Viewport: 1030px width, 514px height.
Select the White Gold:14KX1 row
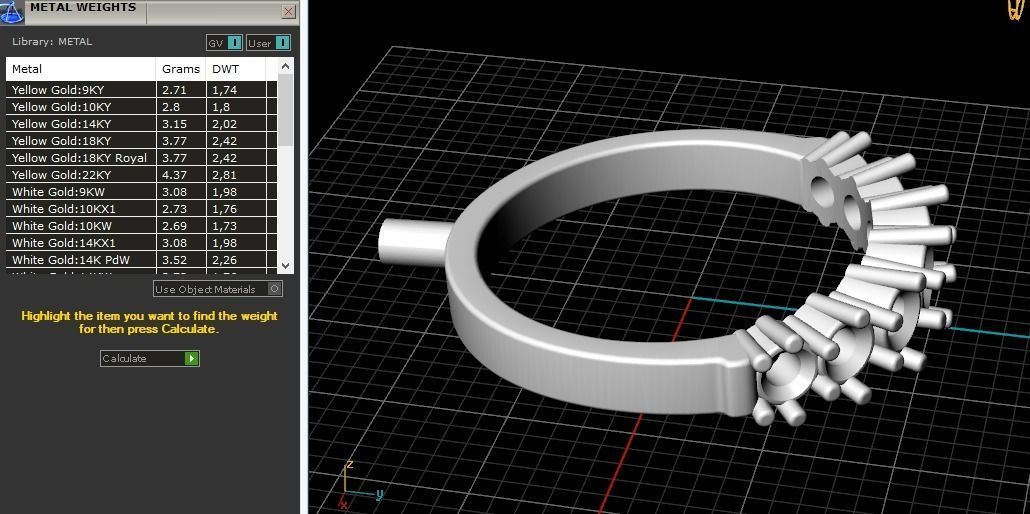tap(141, 243)
